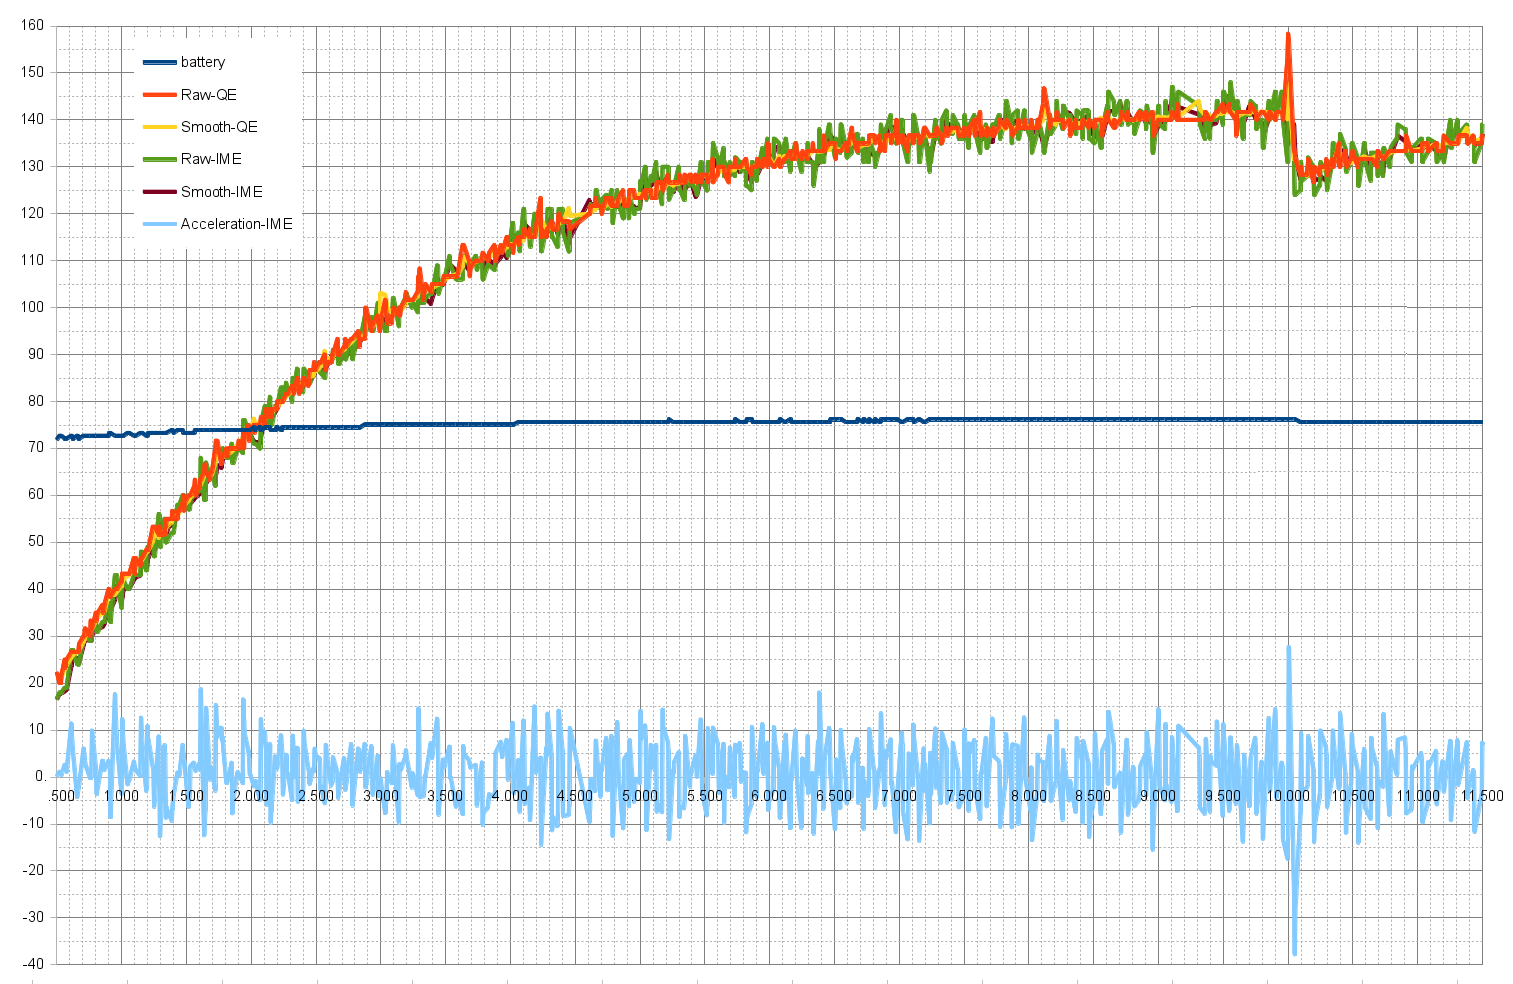Click the y-axis label 130
This screenshot has height=984, width=1513.
tap(32, 166)
